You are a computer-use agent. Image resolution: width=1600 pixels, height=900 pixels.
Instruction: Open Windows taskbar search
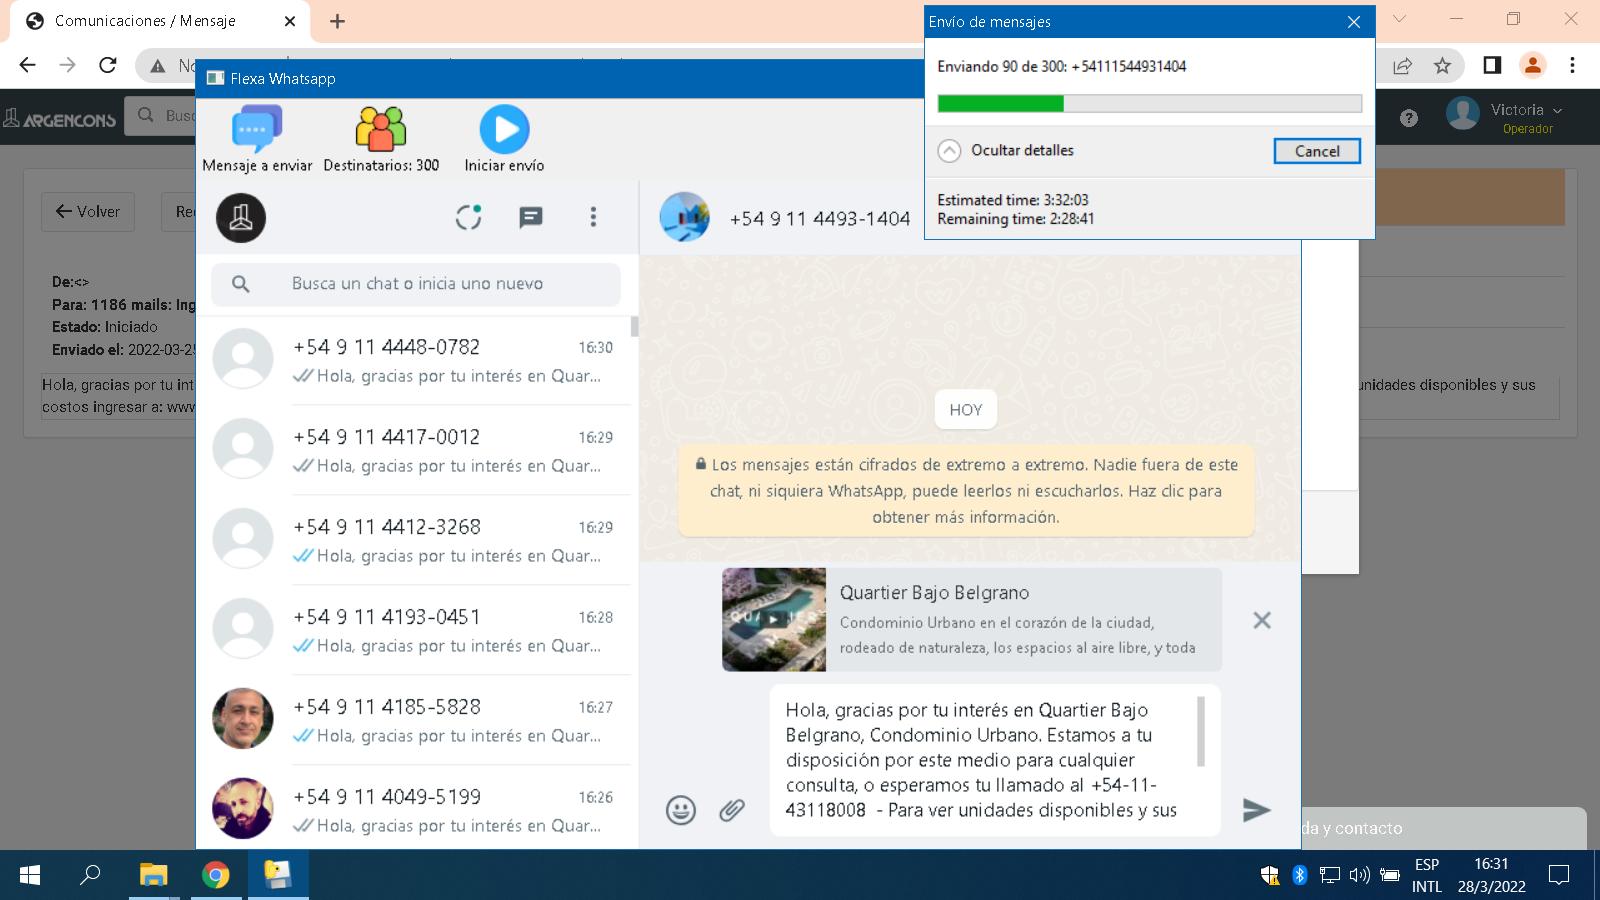[x=90, y=875]
